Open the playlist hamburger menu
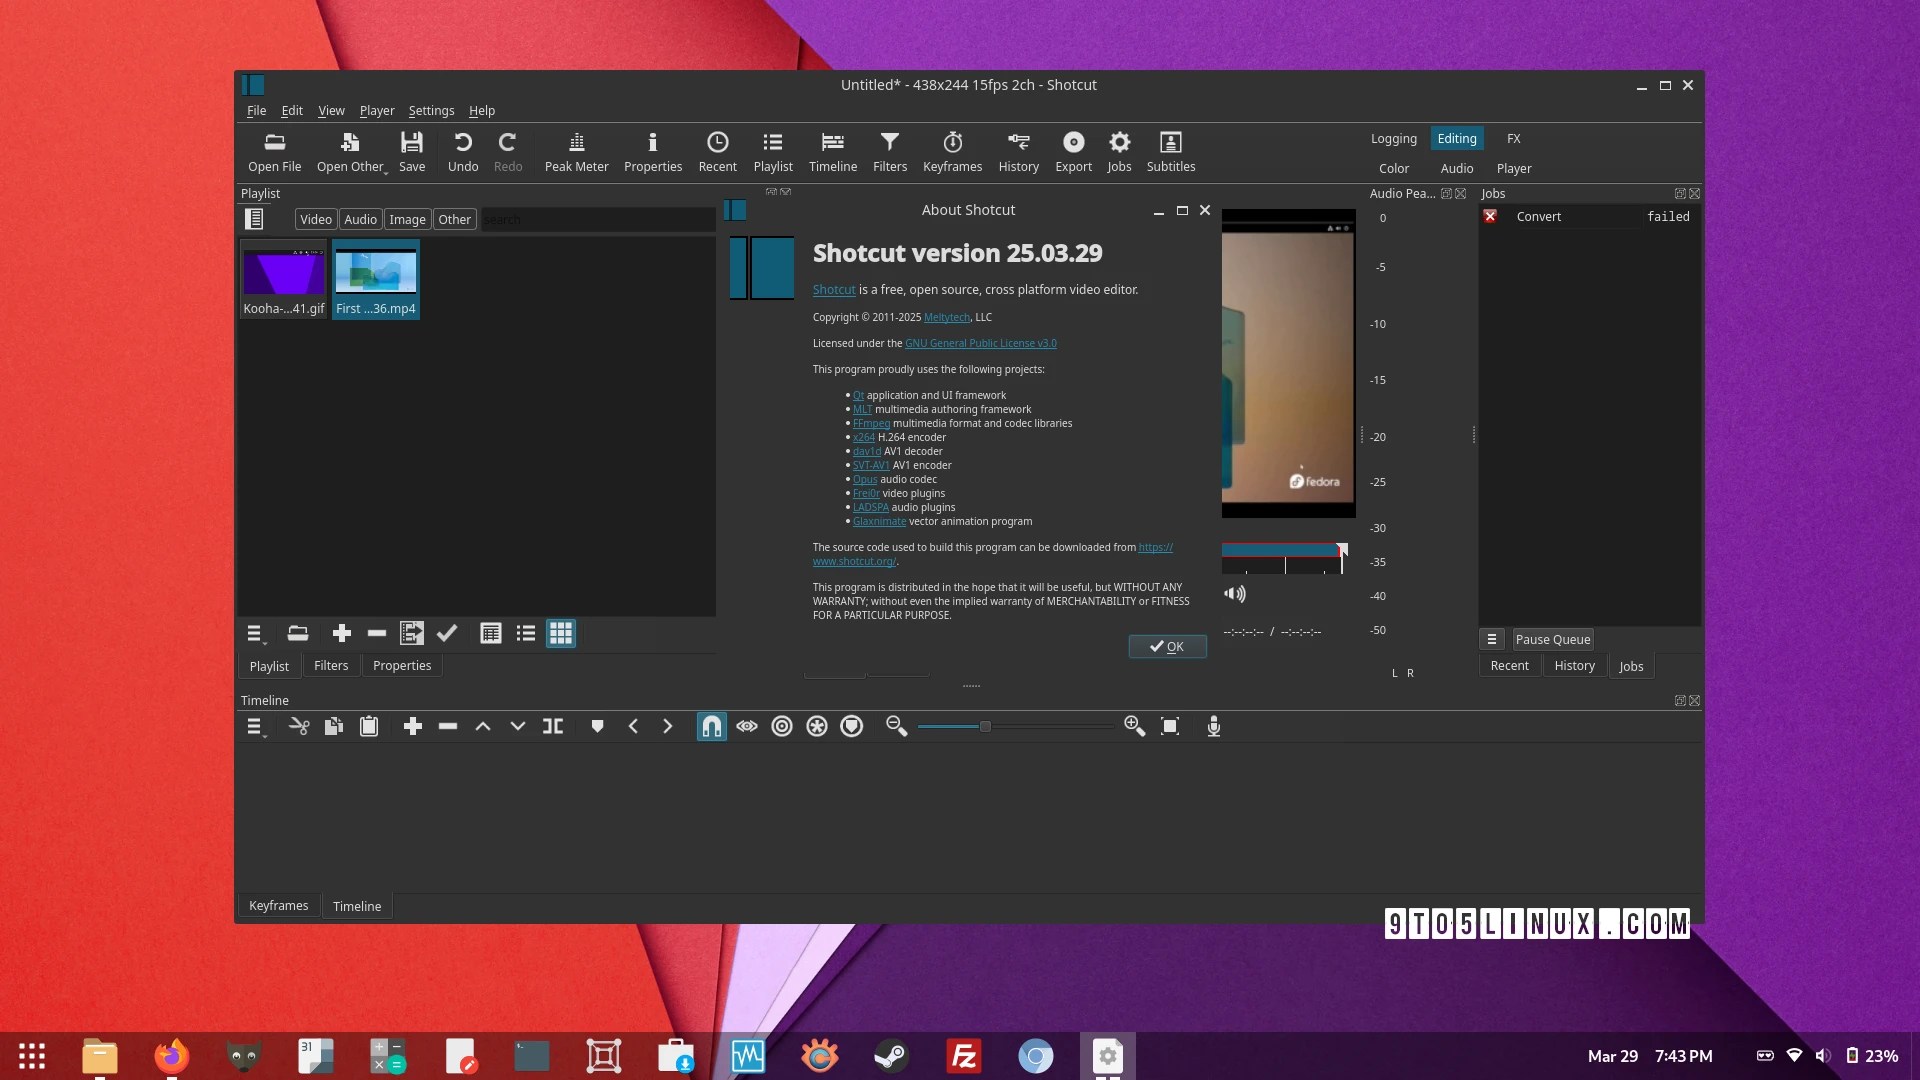 click(254, 634)
